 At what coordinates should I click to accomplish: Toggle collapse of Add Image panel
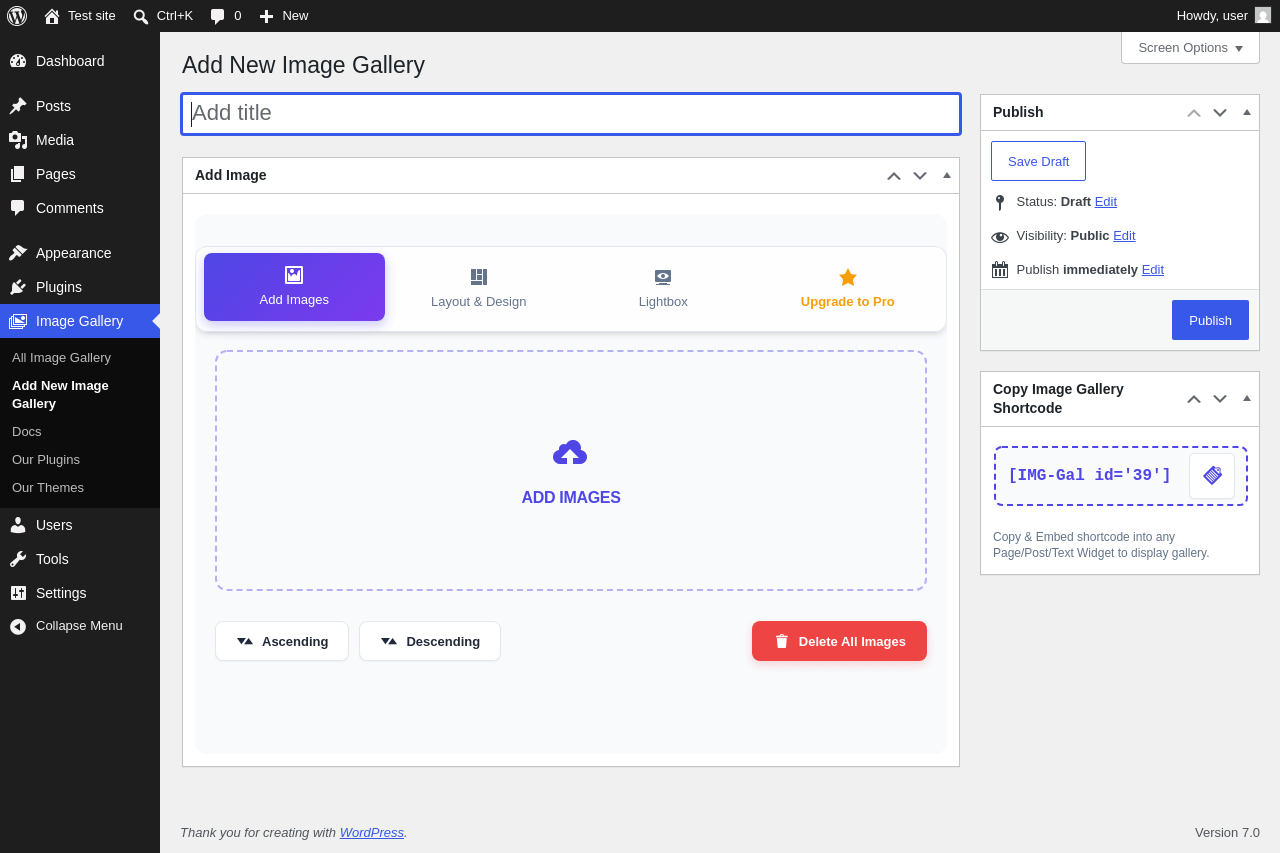point(947,175)
